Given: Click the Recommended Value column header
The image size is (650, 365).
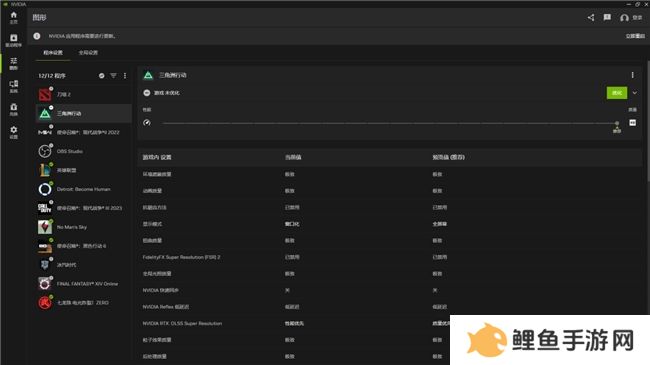Looking at the screenshot, I should [449, 157].
